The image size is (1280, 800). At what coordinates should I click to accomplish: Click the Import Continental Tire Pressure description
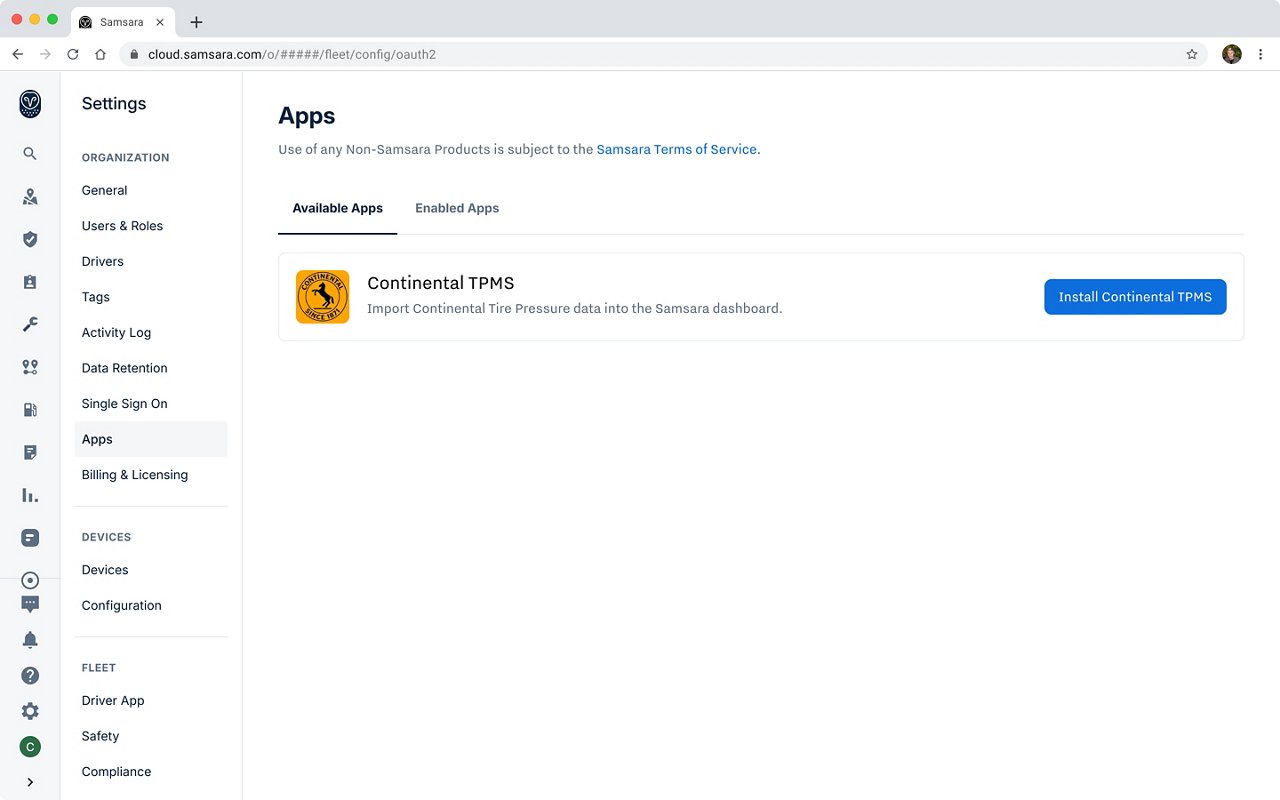pos(575,308)
